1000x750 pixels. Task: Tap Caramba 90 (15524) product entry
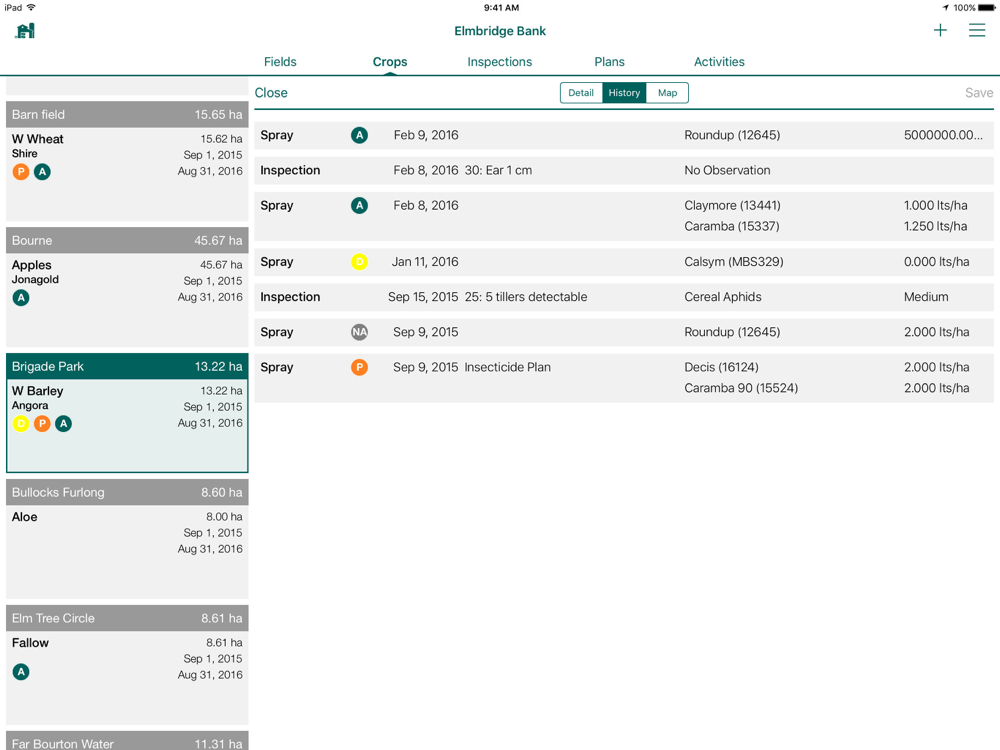(x=741, y=388)
